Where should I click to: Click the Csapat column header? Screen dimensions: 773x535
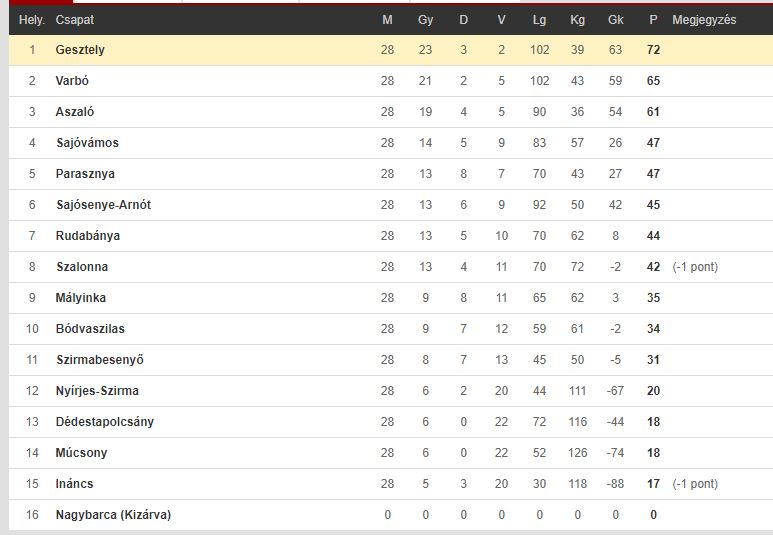[74, 20]
